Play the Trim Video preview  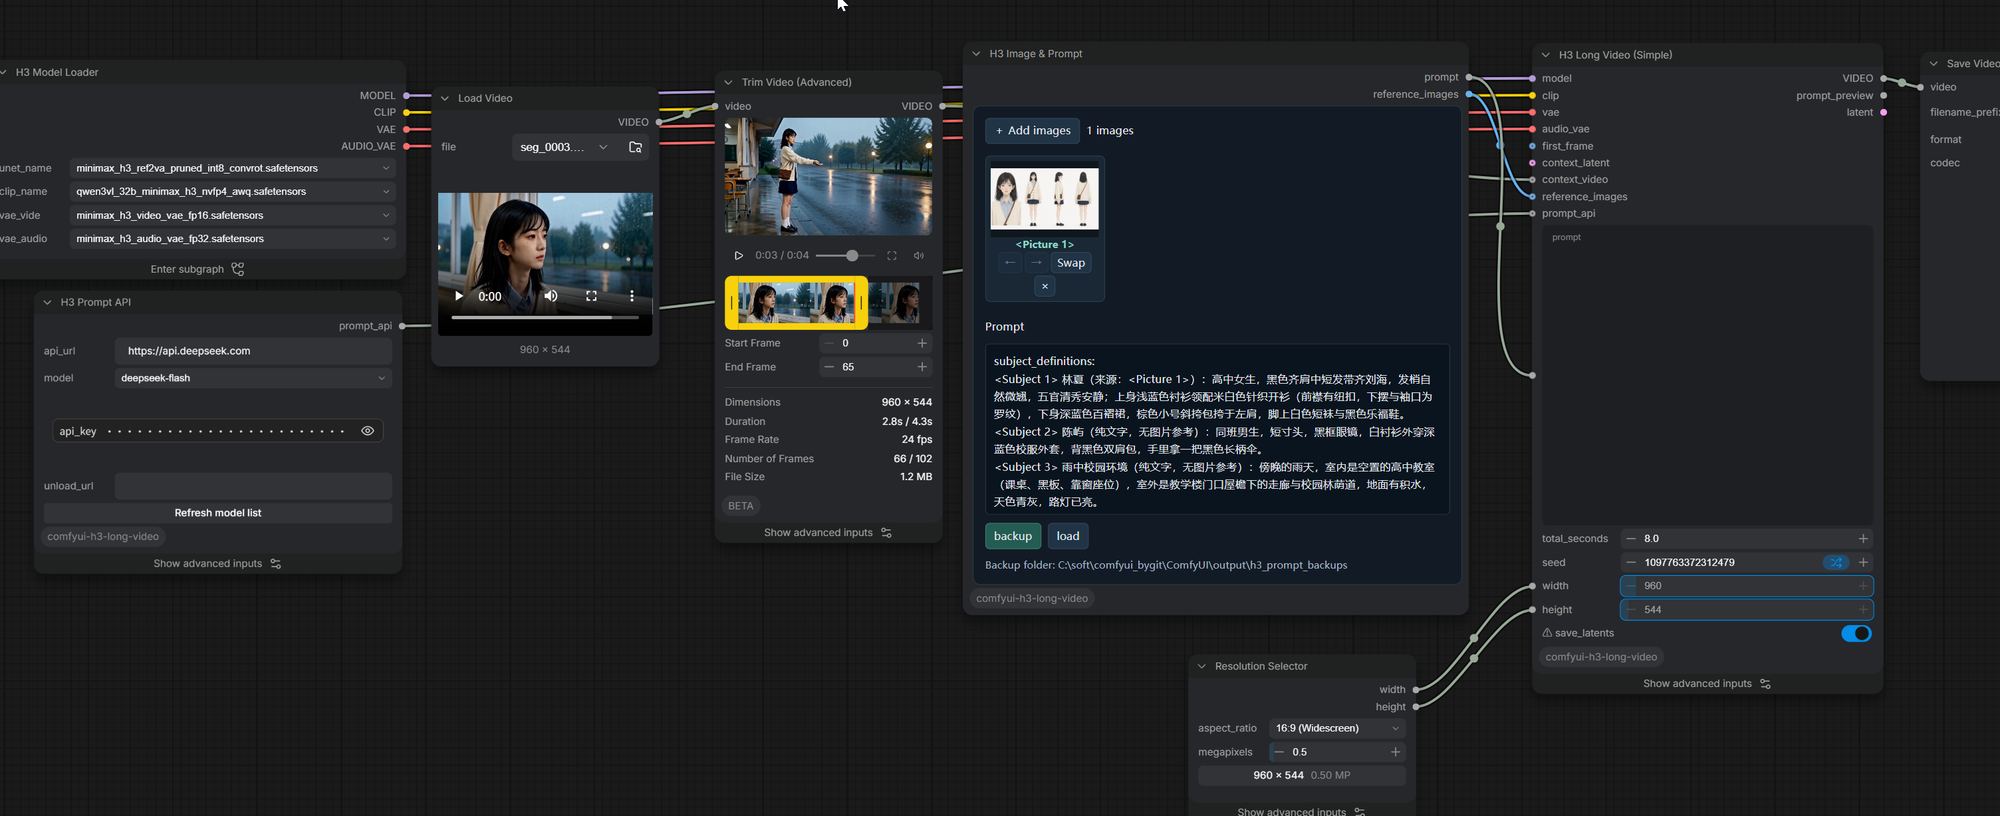click(x=739, y=255)
